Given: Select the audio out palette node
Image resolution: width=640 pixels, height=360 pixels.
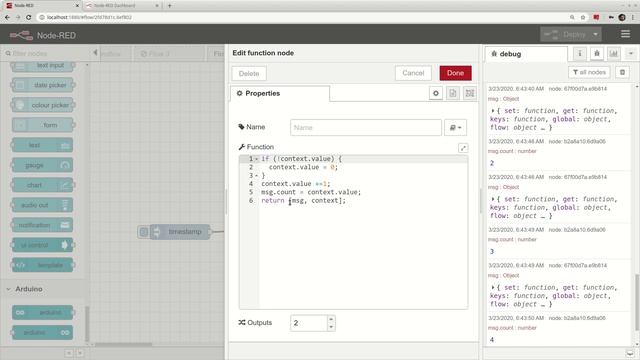Looking at the screenshot, I should 42,205.
